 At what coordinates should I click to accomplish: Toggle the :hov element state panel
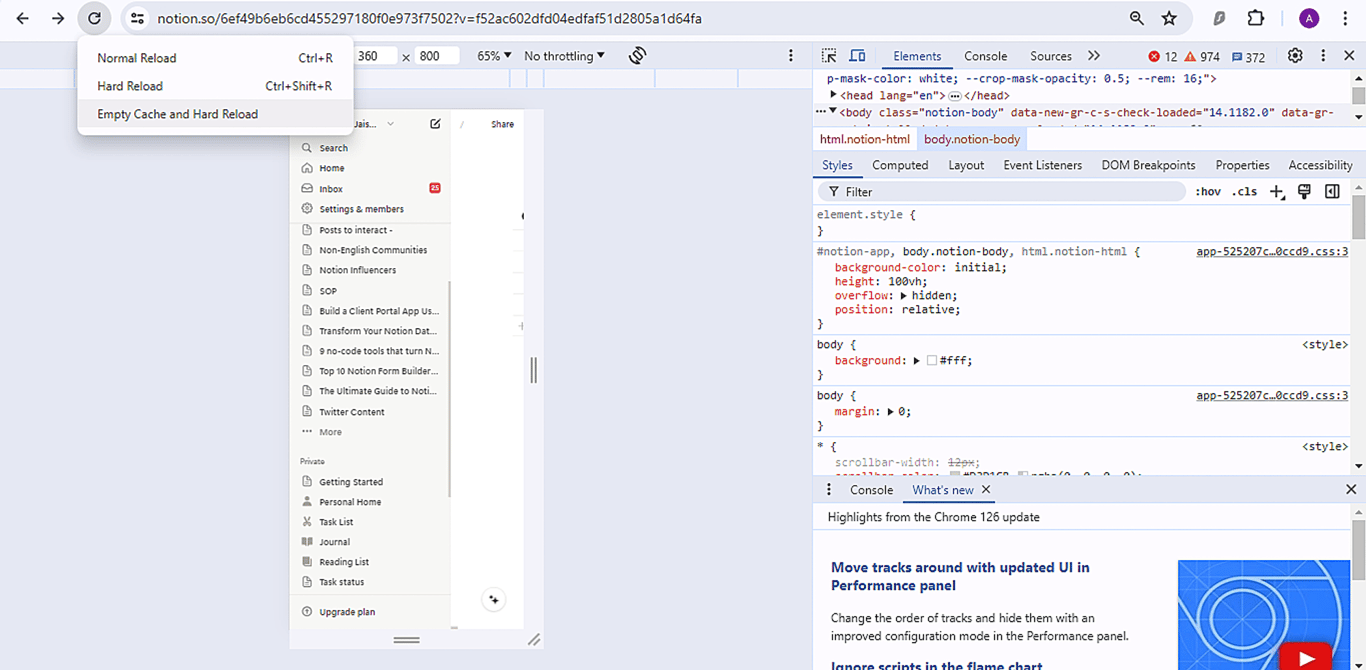[x=1208, y=192]
